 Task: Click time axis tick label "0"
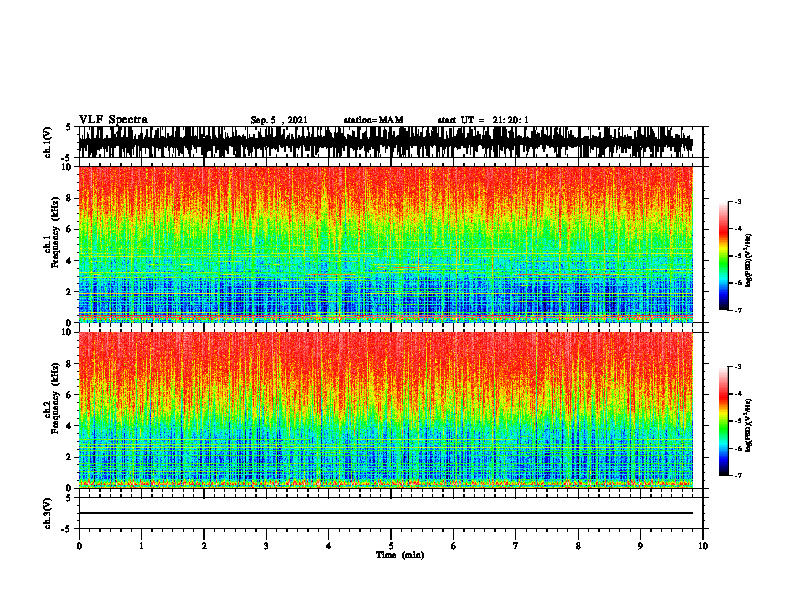coord(79,546)
